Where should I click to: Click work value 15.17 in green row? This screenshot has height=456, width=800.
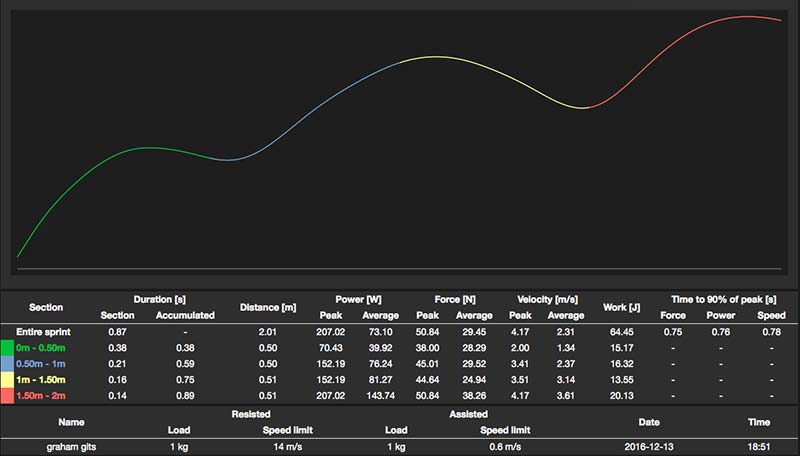click(x=621, y=348)
